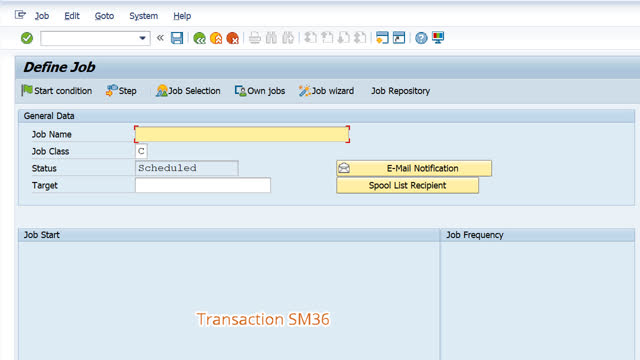Viewport: 640px width, 360px height.
Task: Click the Job Repository button
Action: tap(400, 91)
